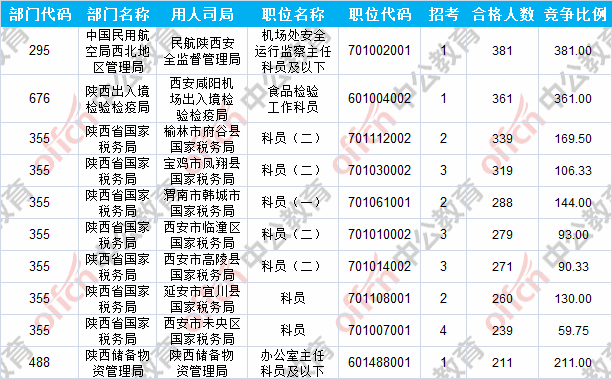Click cell 西安市未央区国家税务局
Image resolution: width=612 pixels, height=379 pixels.
click(202, 331)
